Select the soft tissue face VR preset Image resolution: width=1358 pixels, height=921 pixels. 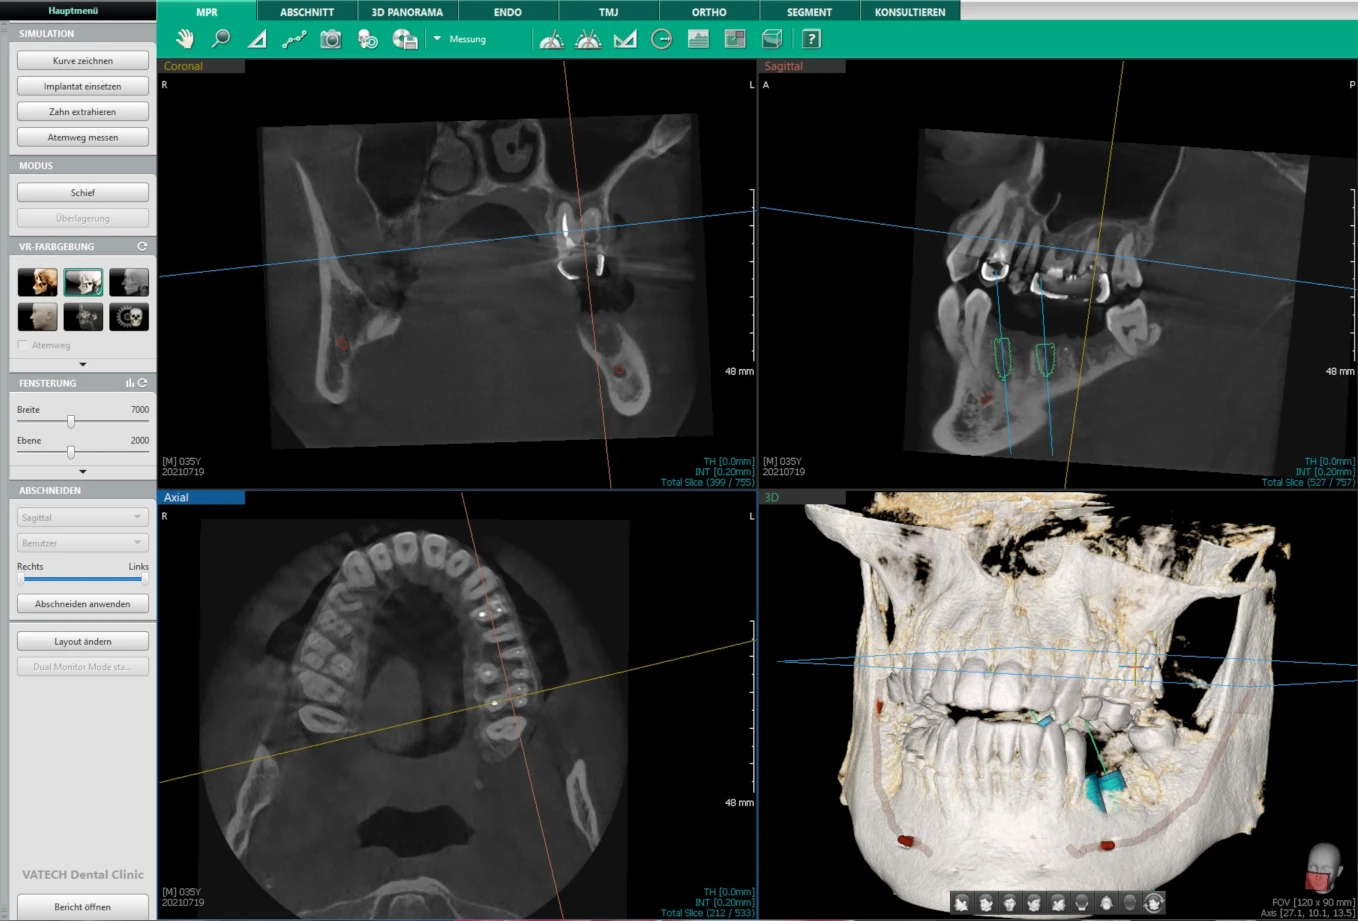[x=37, y=317]
